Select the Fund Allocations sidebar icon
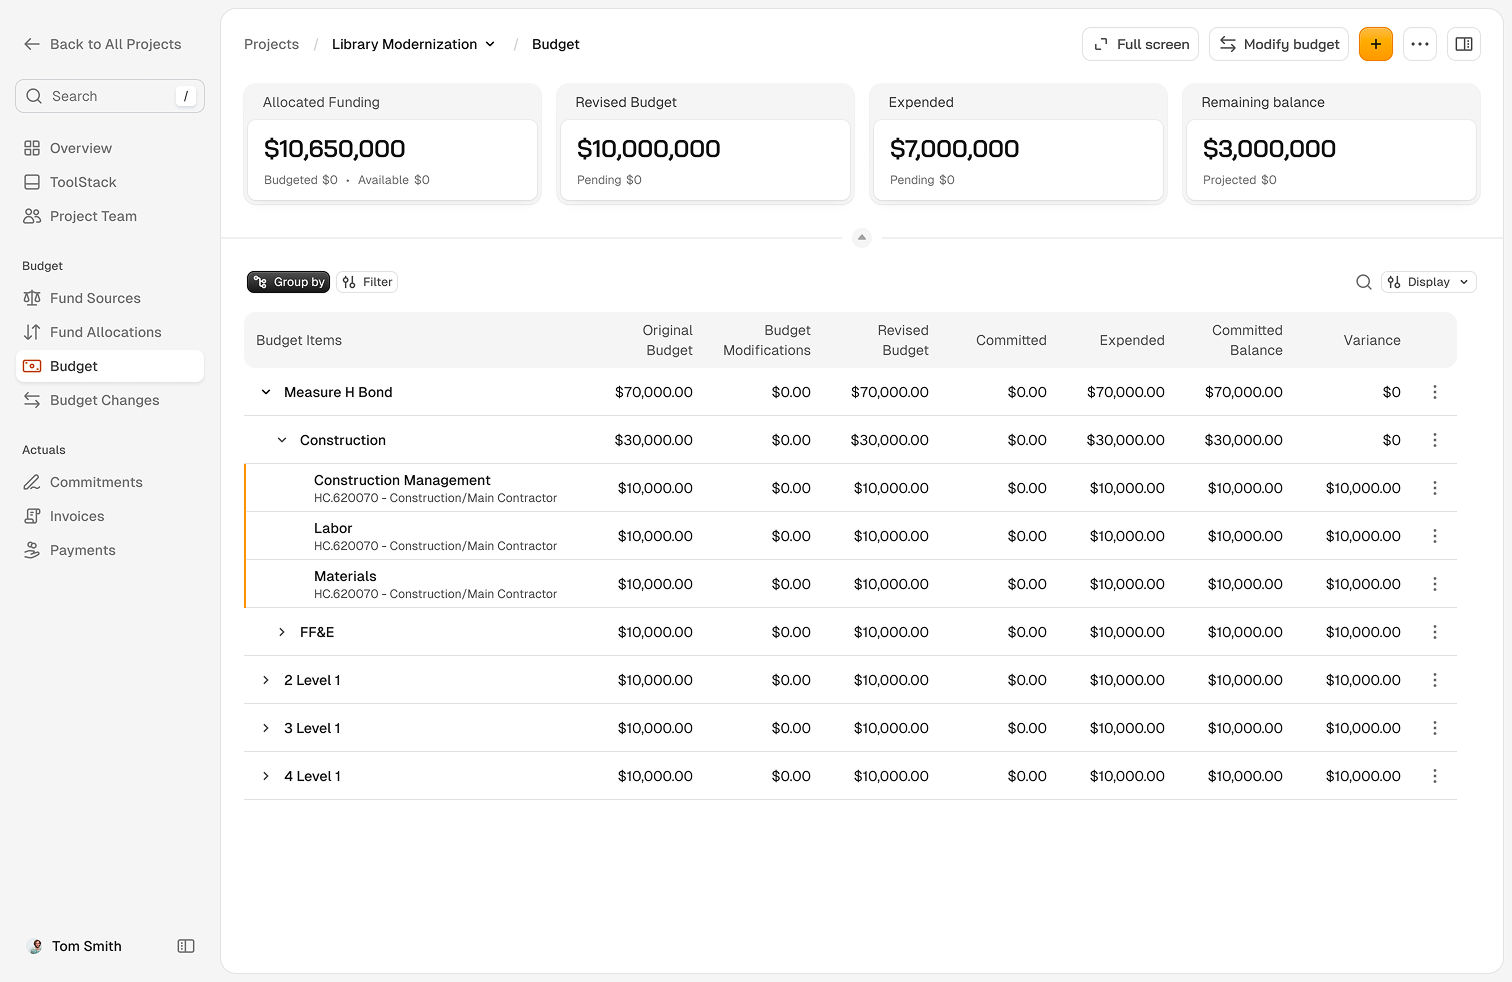The image size is (1512, 982). 32,332
